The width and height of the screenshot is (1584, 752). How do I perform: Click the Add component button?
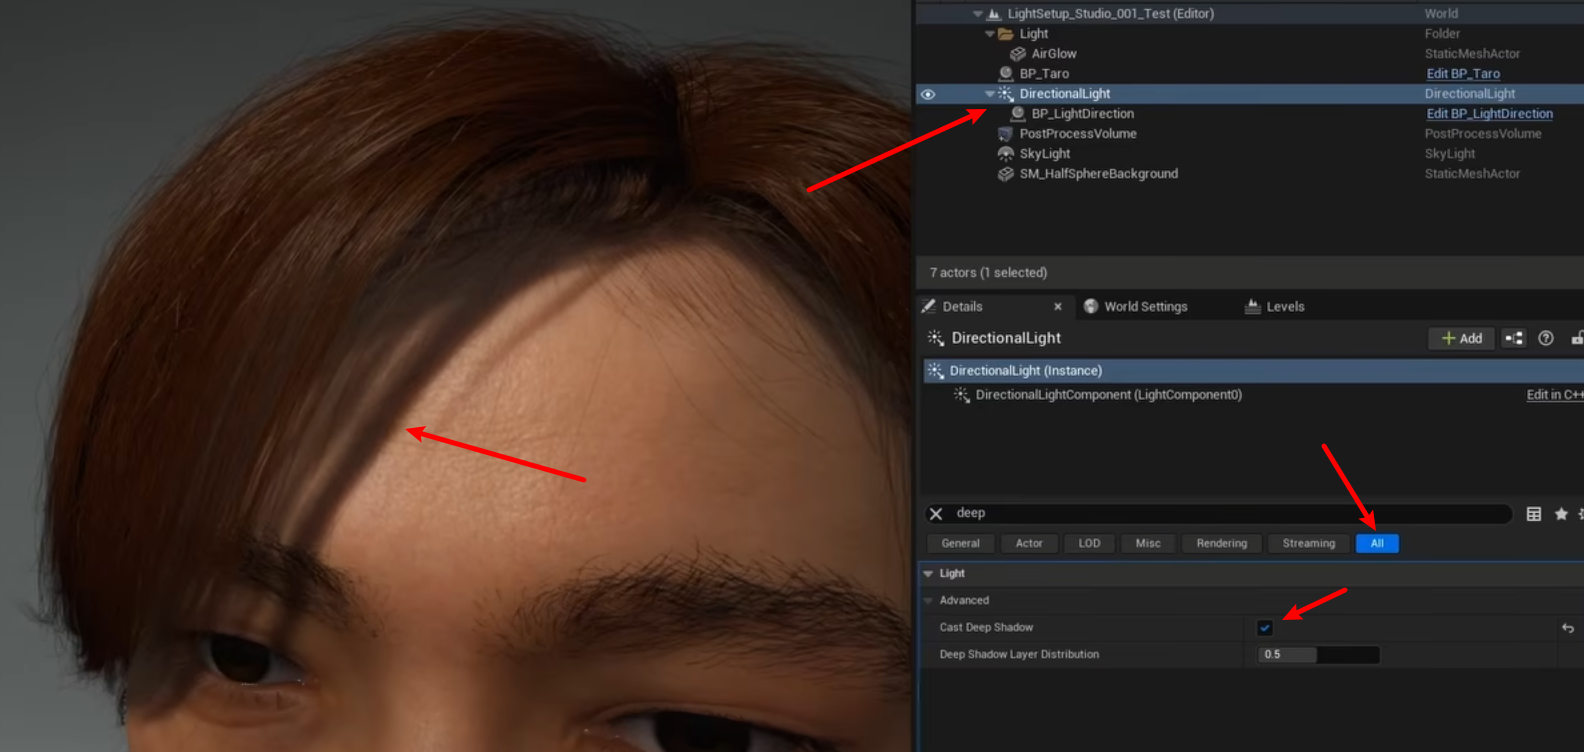point(1461,339)
